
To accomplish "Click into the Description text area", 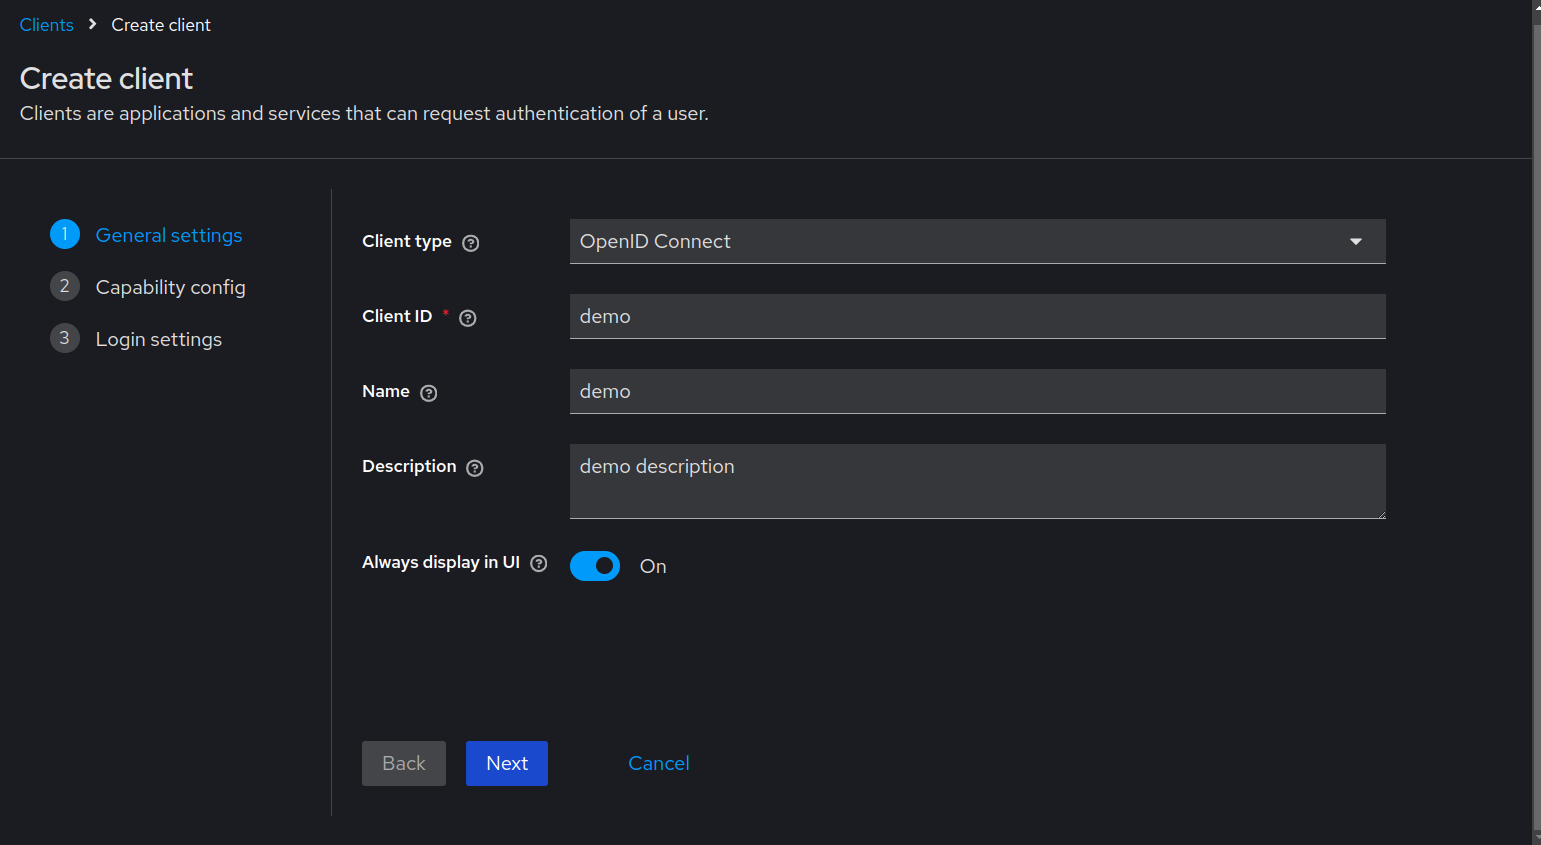I will coord(977,481).
